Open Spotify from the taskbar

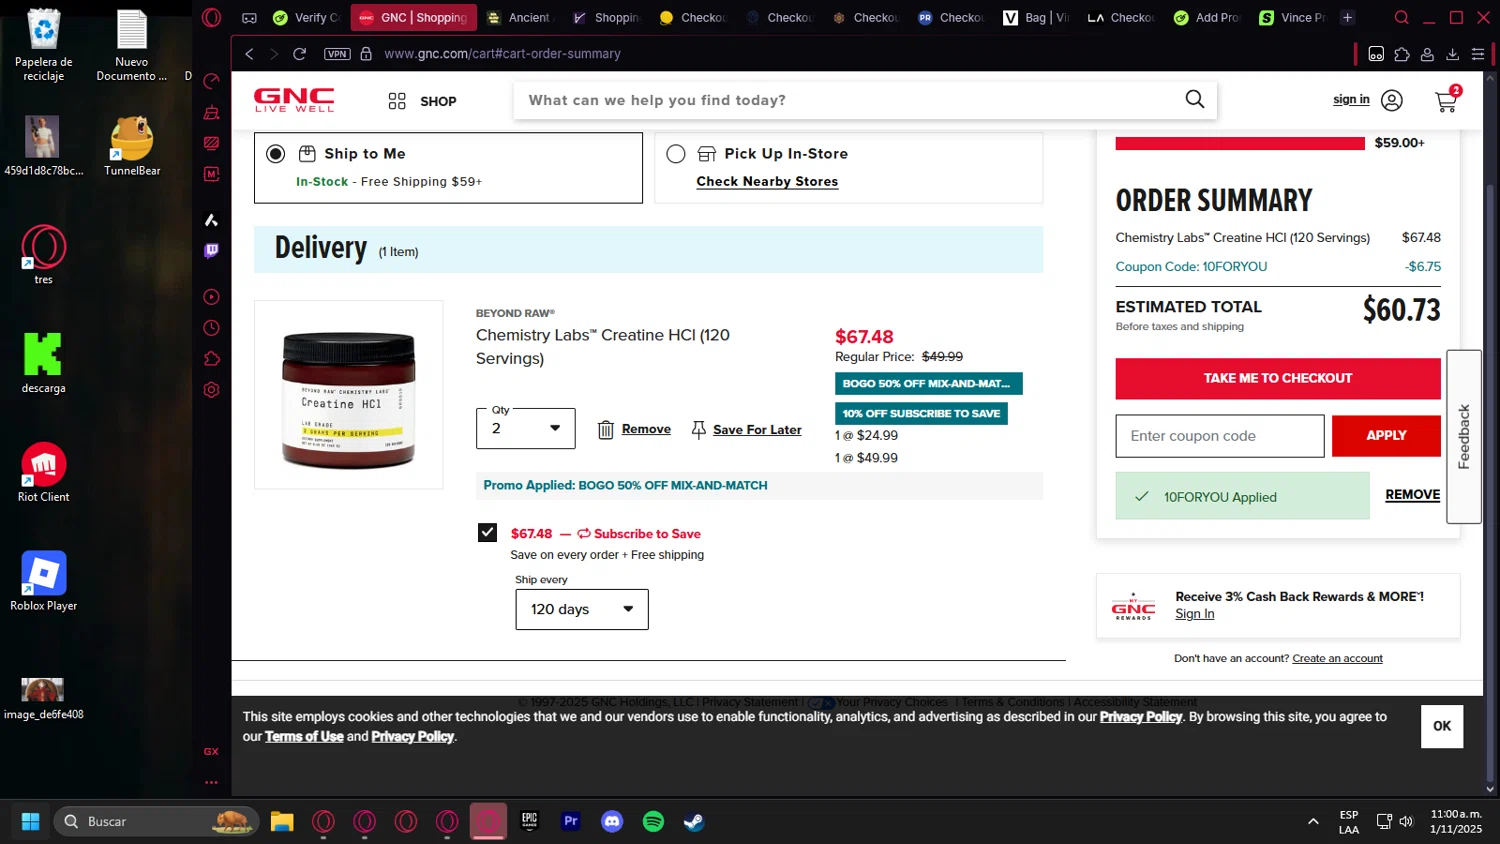653,821
